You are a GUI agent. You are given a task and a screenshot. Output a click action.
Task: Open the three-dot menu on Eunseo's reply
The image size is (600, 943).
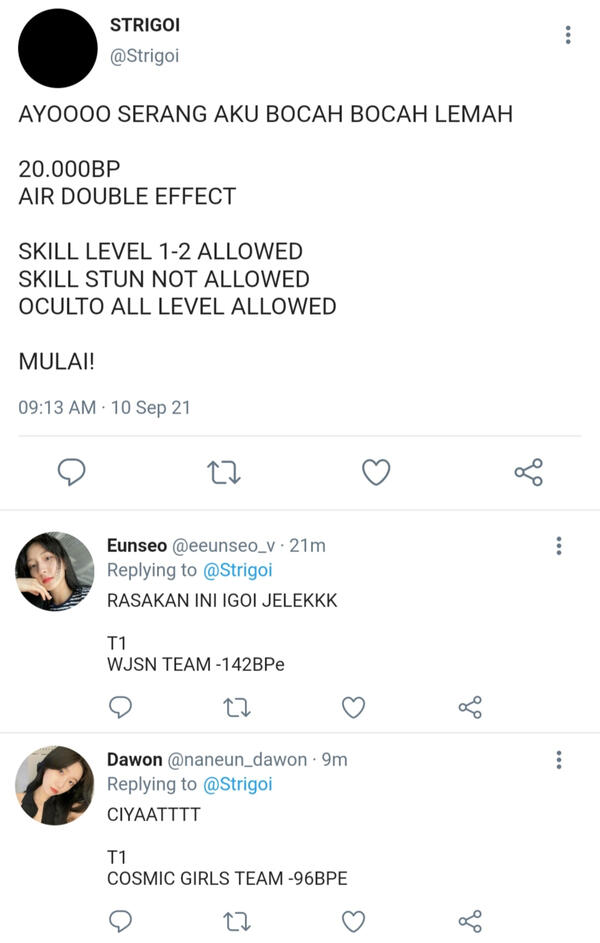point(559,545)
